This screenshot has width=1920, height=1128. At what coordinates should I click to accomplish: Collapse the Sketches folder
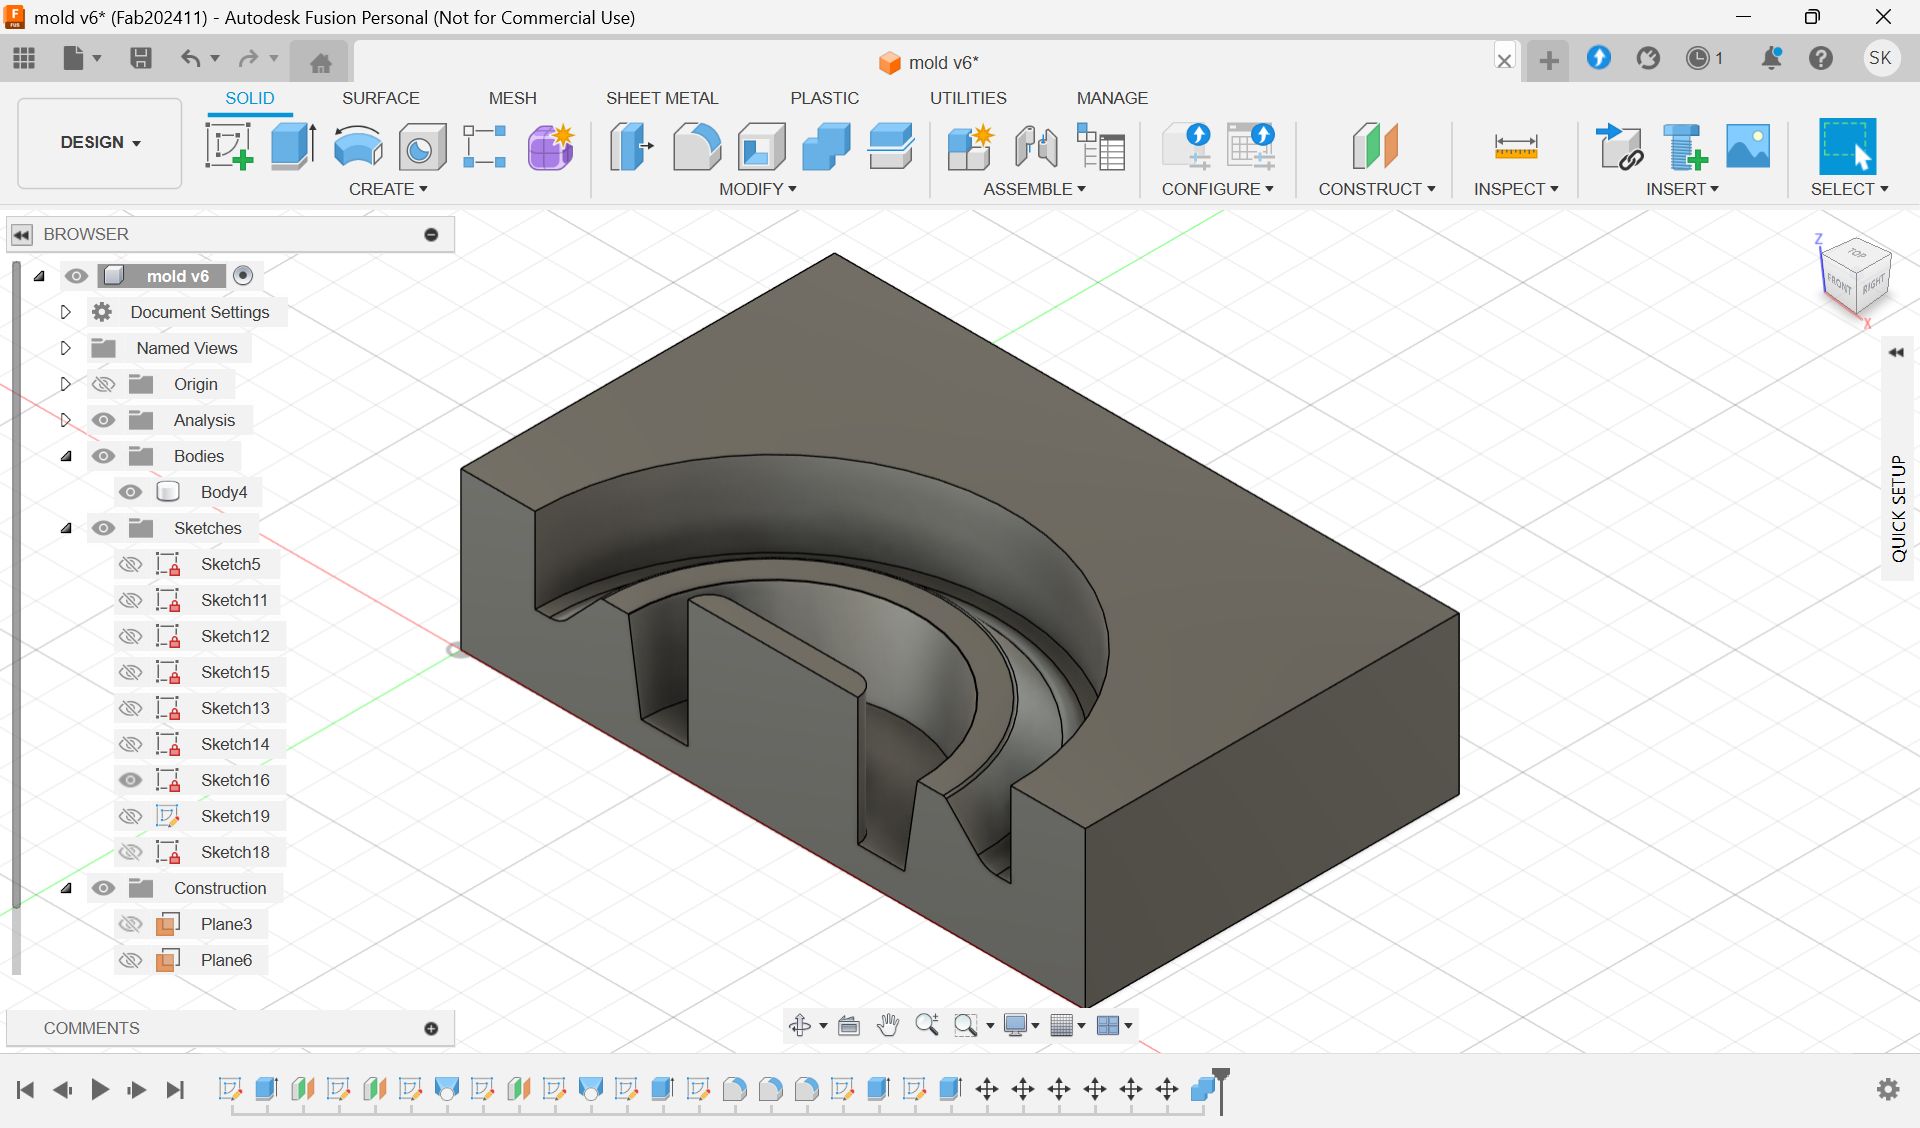click(x=66, y=528)
